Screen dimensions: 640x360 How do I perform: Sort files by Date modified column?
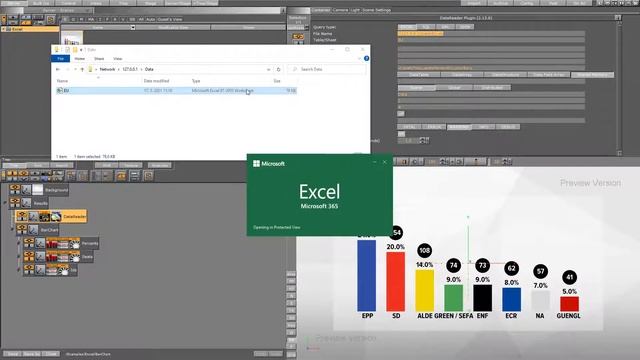(x=156, y=81)
